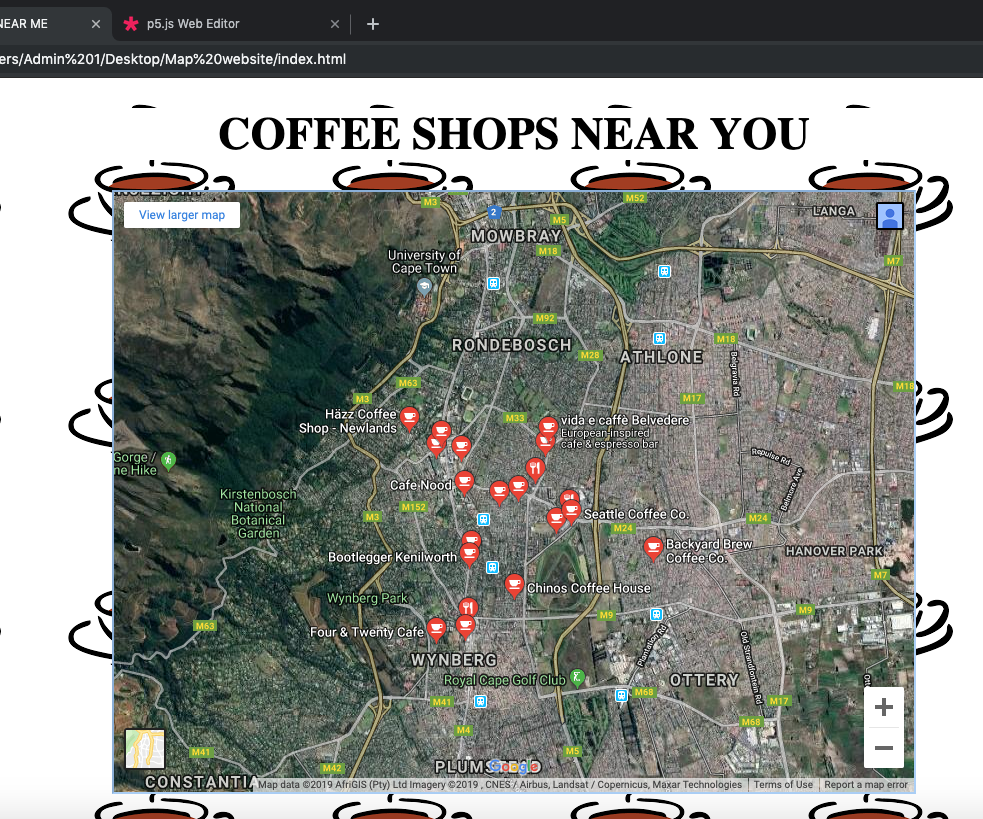Select the Chinos Coffee House marker
The height and width of the screenshot is (819, 983).
514,585
